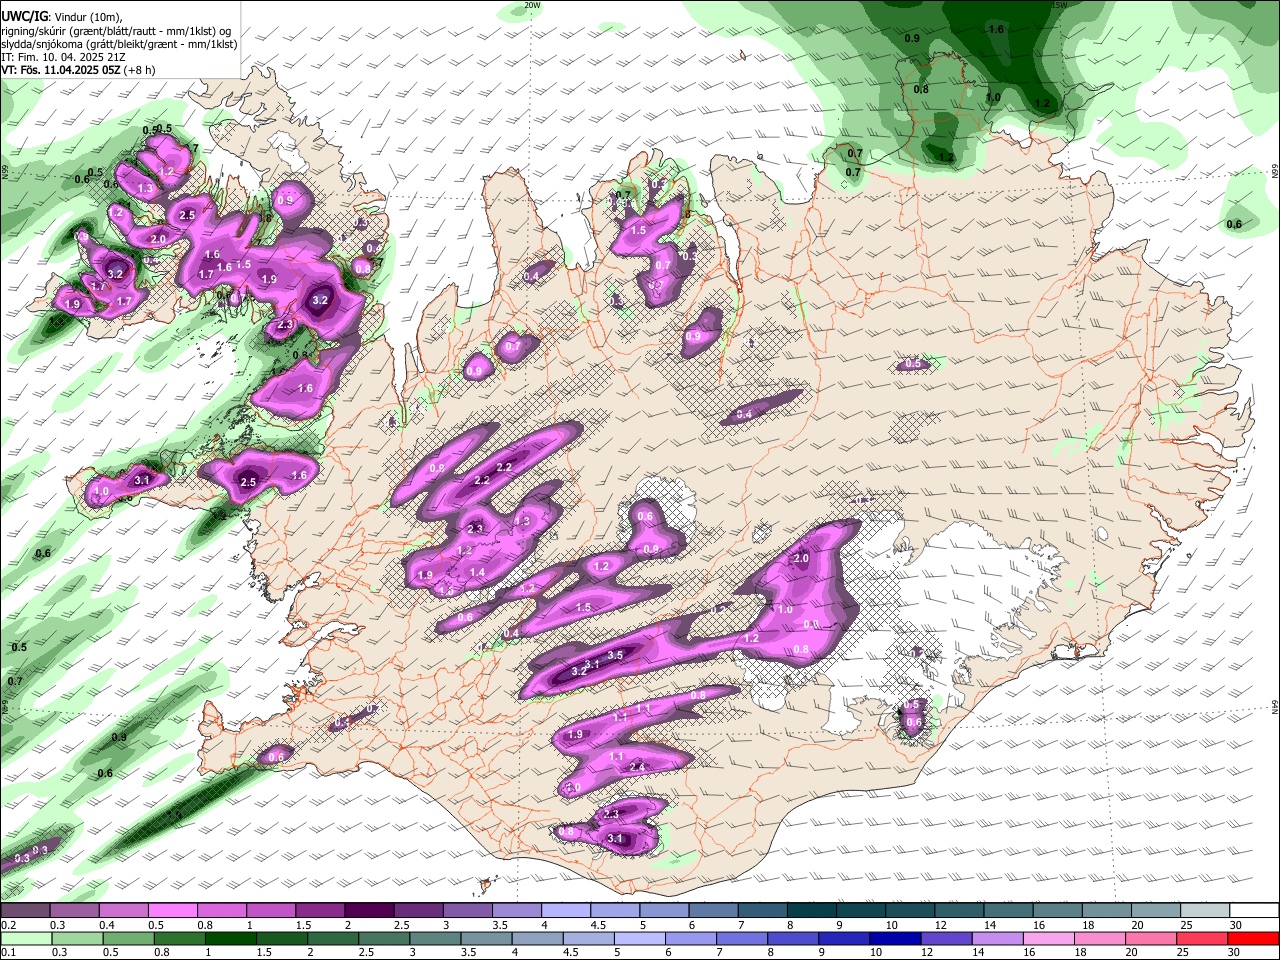Click the 'rigning/skúrir' legend description line

coord(117,31)
